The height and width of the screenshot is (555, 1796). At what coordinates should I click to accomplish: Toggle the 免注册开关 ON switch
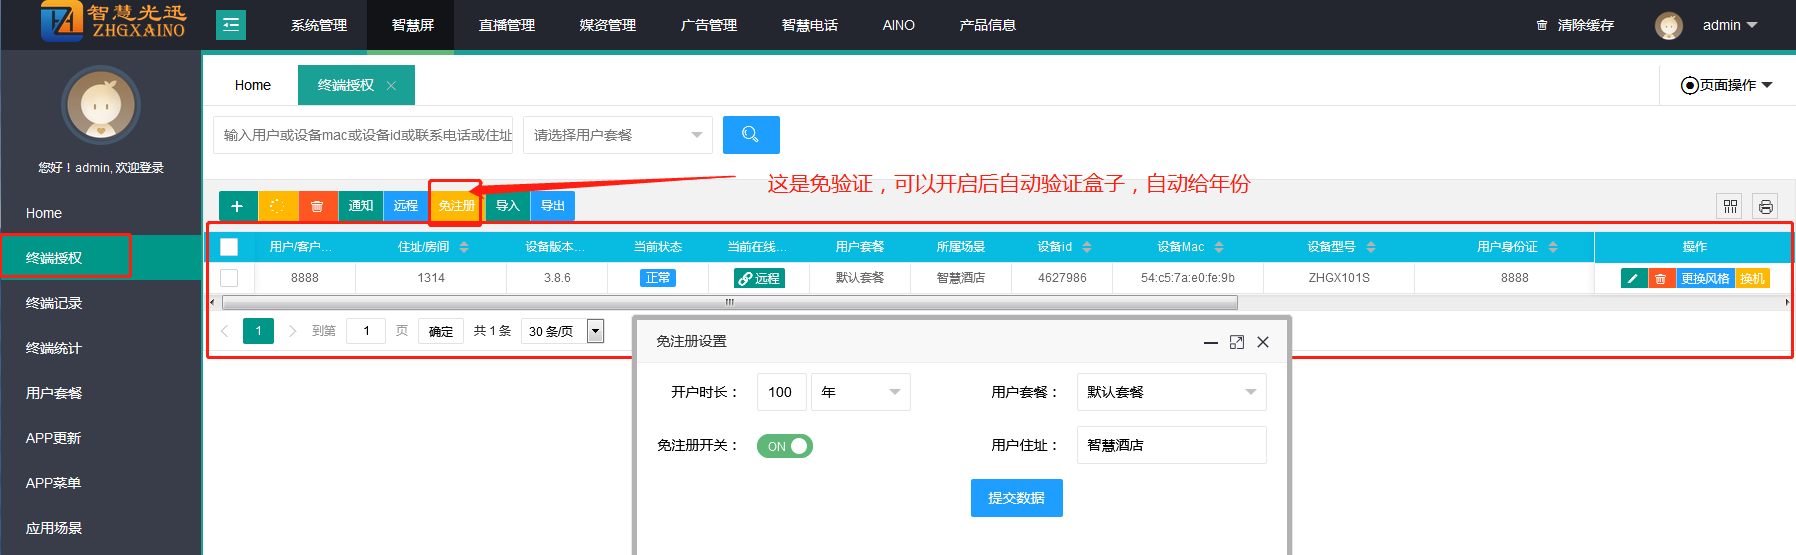pyautogui.click(x=785, y=446)
